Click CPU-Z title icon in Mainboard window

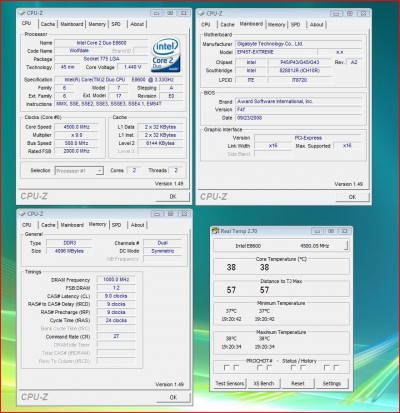point(201,13)
